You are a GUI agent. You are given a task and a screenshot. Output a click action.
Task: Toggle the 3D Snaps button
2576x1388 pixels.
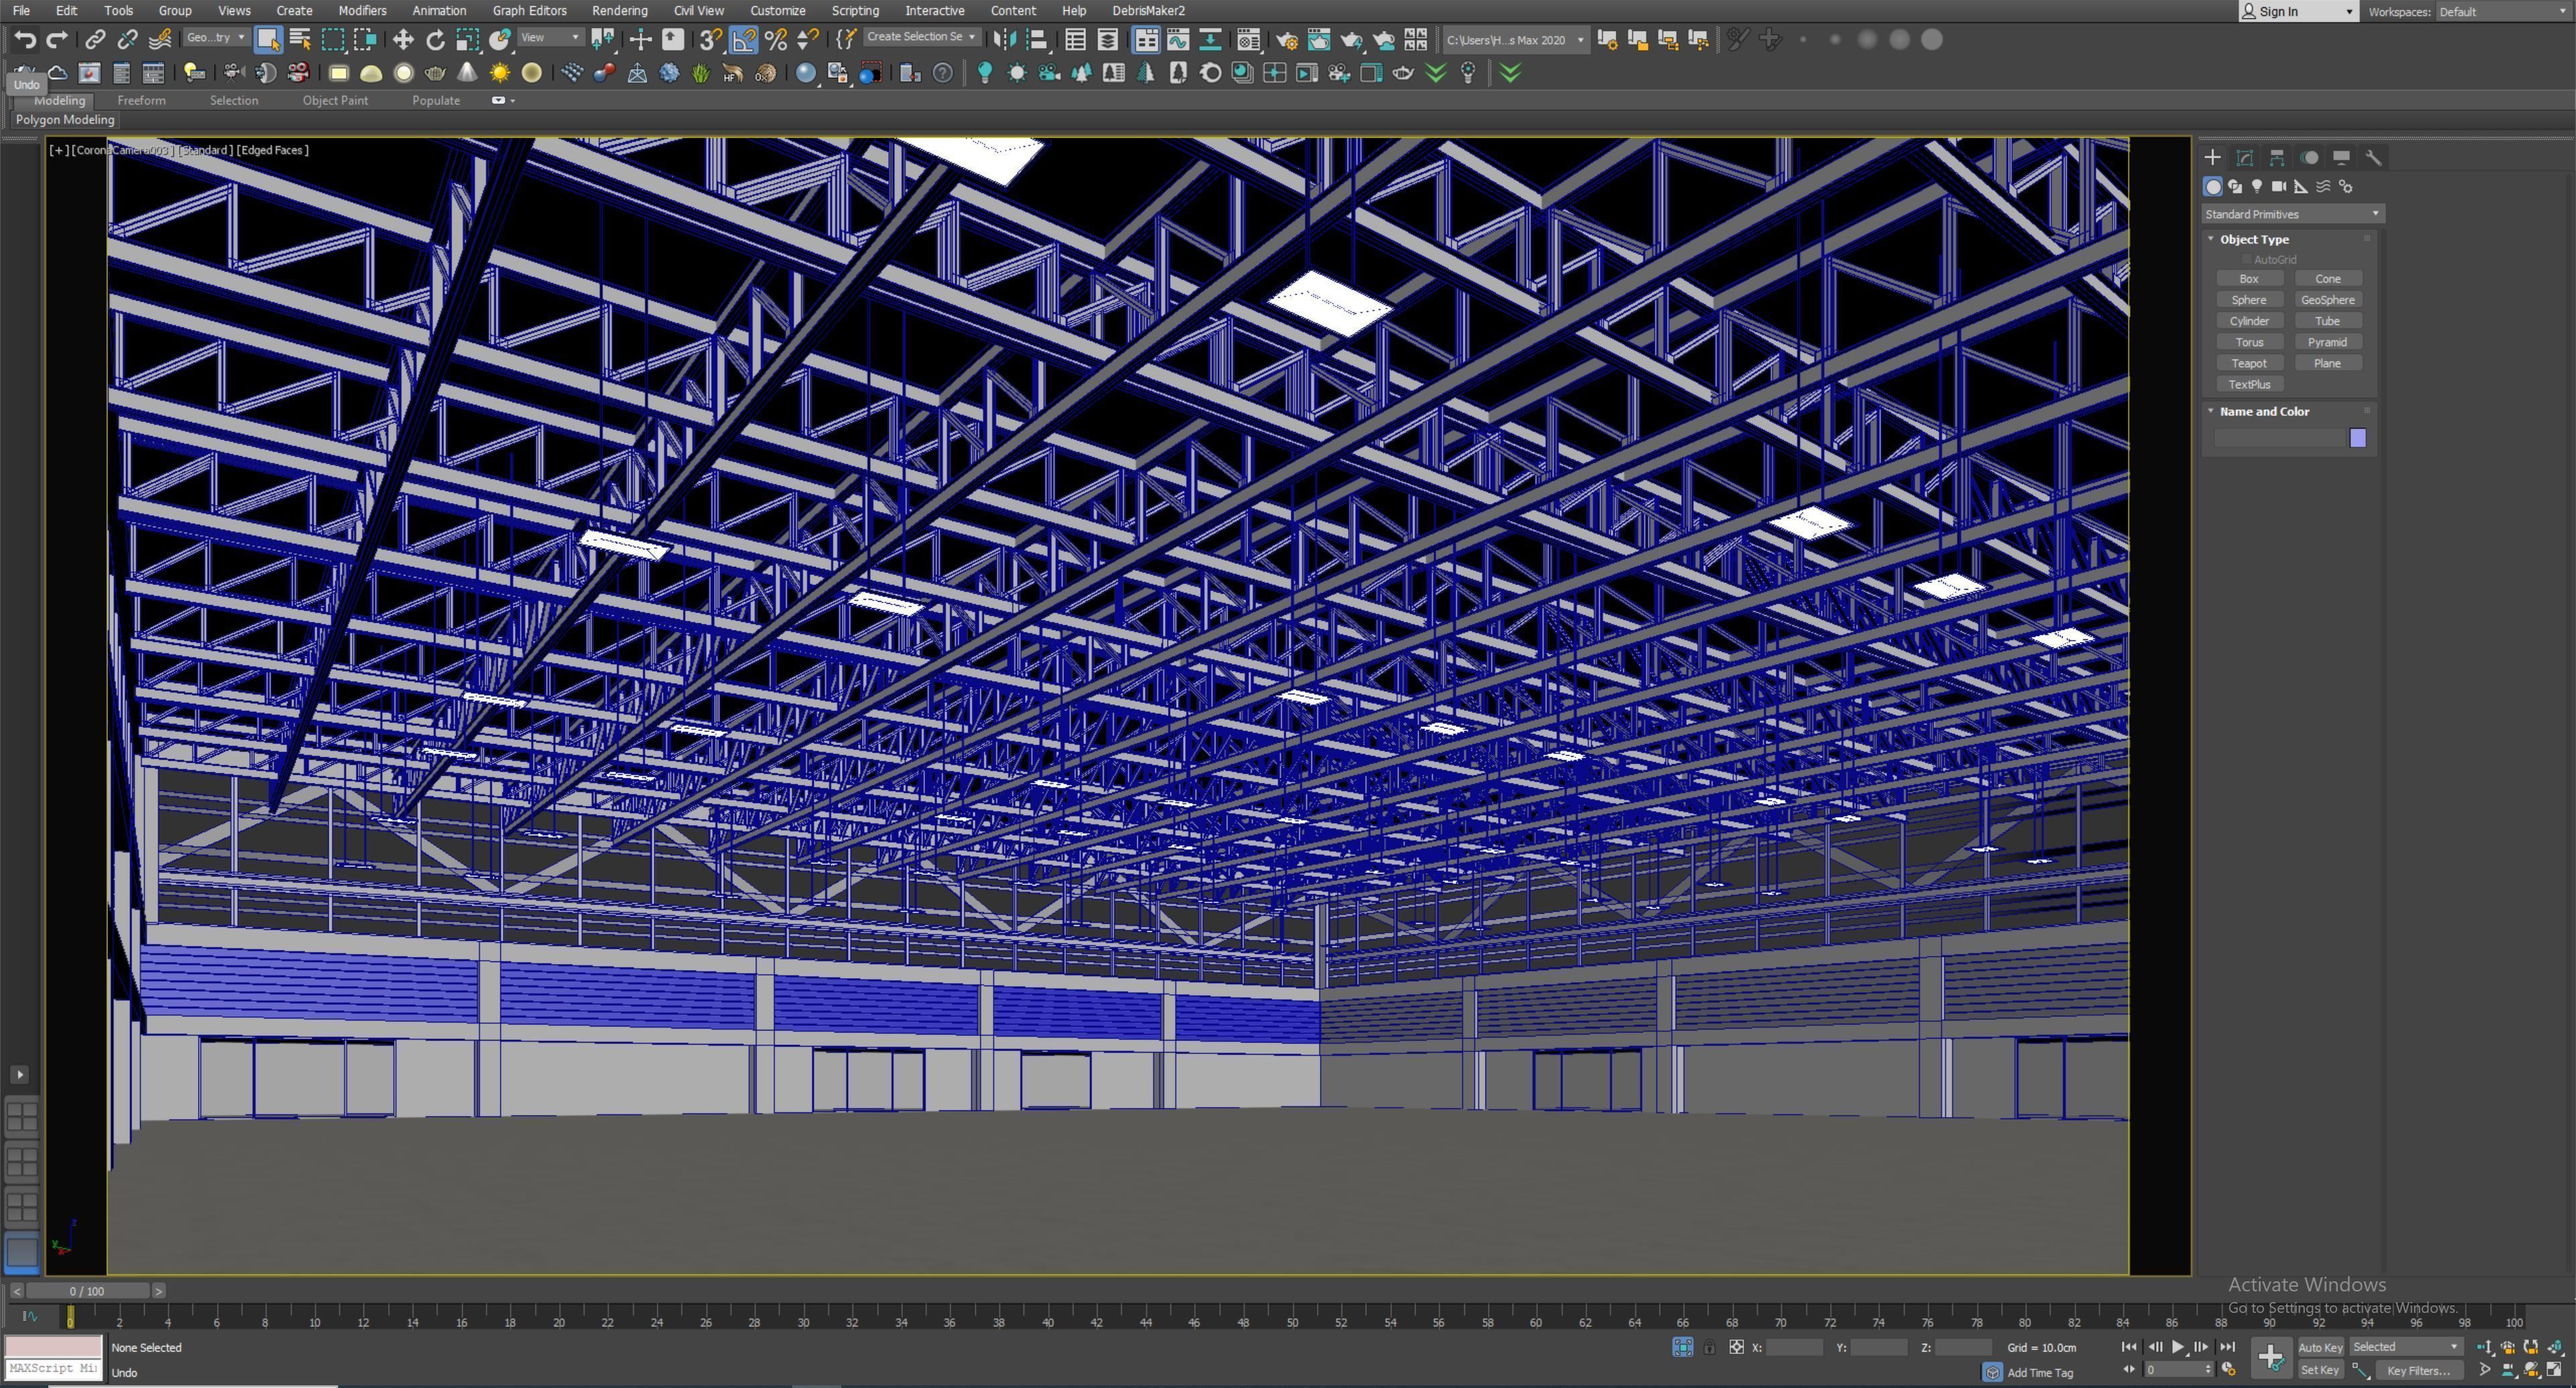pos(710,40)
